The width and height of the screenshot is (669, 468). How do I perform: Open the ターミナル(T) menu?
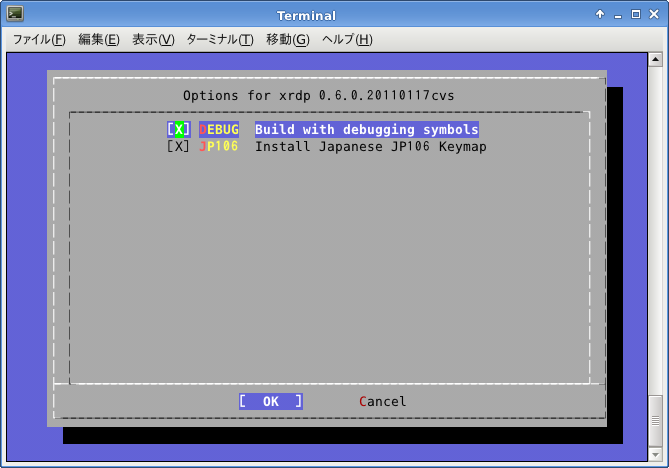click(x=220, y=40)
